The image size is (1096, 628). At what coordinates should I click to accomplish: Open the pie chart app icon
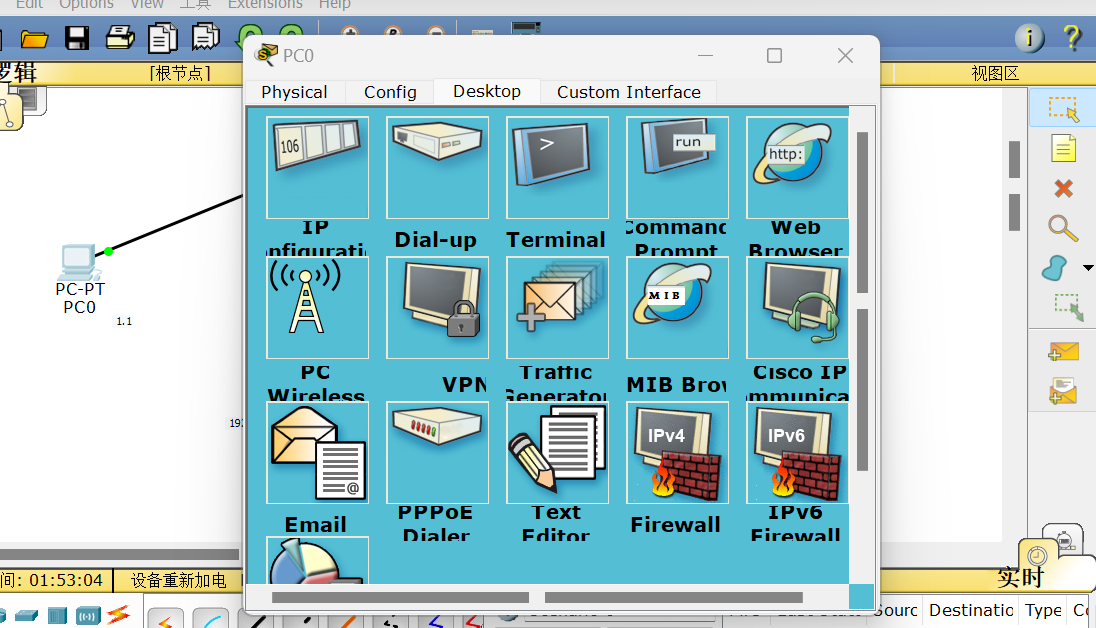pos(317,560)
